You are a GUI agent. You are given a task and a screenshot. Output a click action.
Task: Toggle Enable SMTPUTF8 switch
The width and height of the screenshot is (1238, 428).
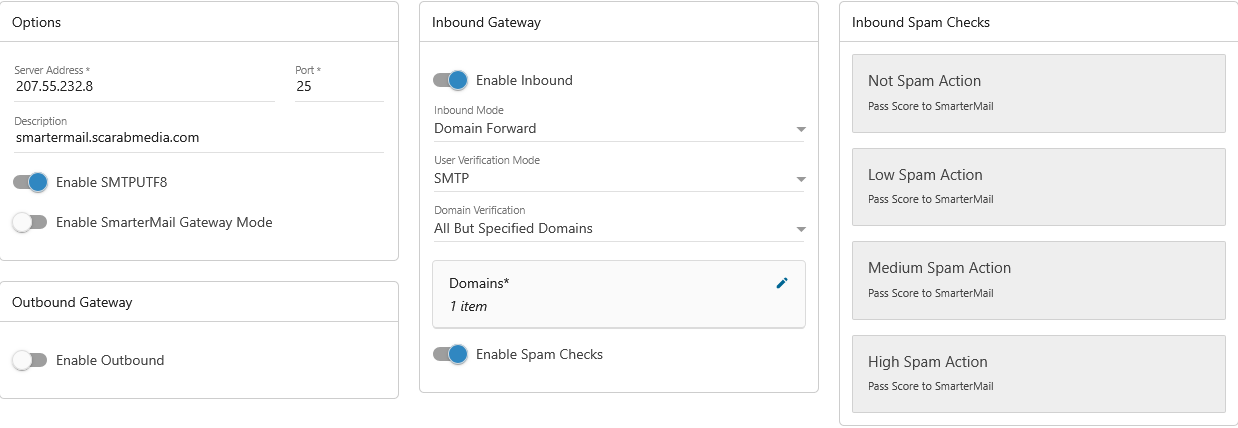click(x=30, y=182)
